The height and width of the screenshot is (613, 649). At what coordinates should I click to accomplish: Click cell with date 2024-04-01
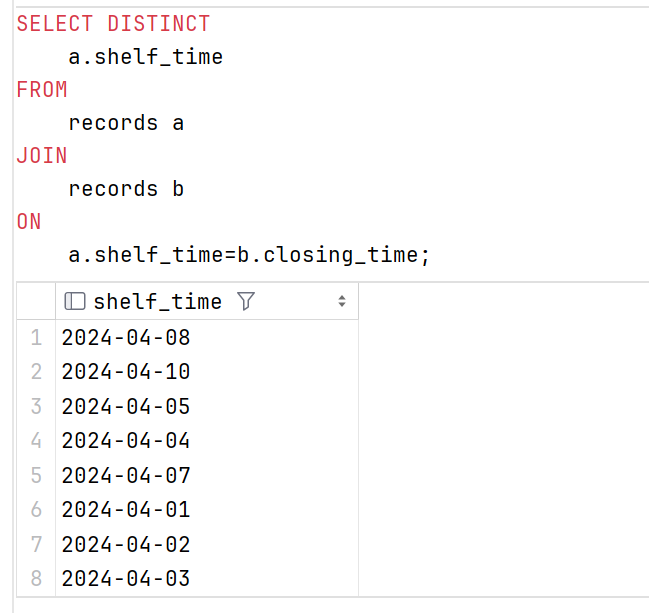pyautogui.click(x=207, y=510)
